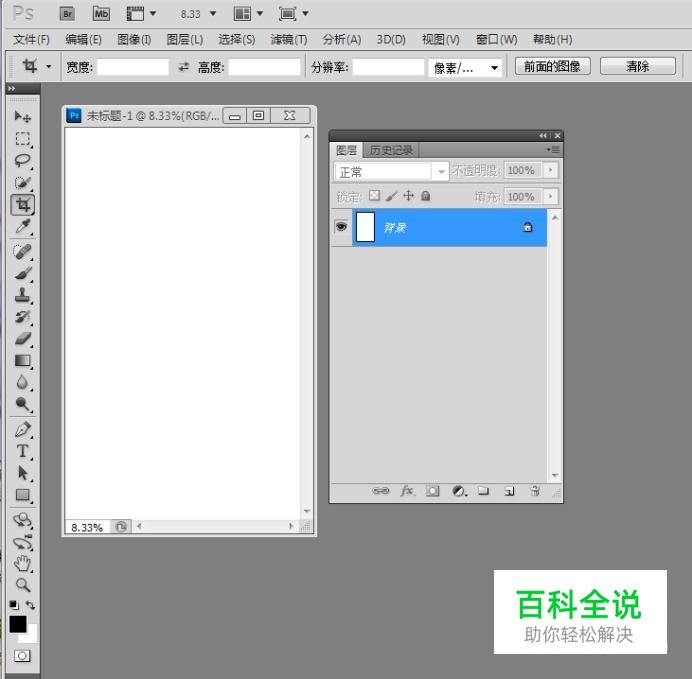This screenshot has width=692, height=679.
Task: Toggle lock all
Action: coord(425,195)
